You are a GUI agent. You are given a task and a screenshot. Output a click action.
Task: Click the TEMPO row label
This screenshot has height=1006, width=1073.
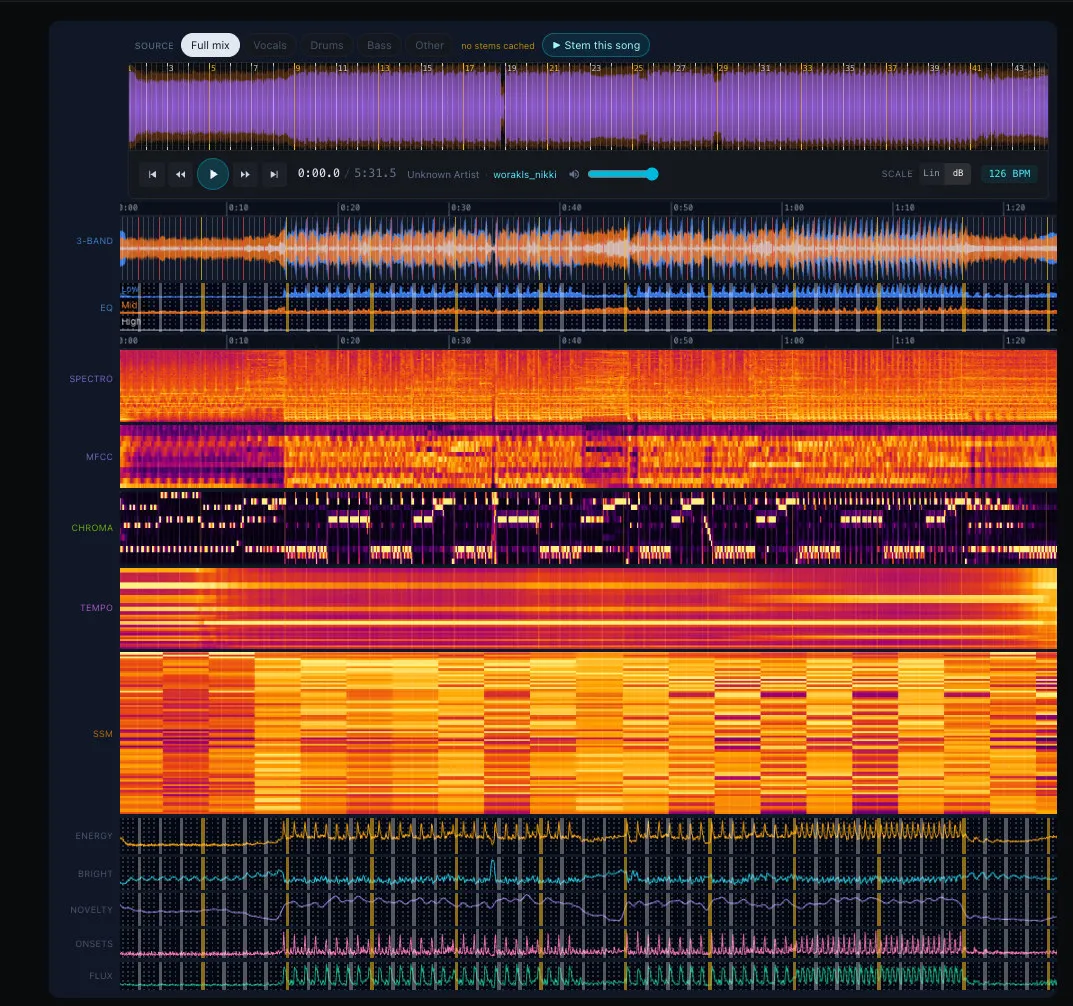pos(96,608)
